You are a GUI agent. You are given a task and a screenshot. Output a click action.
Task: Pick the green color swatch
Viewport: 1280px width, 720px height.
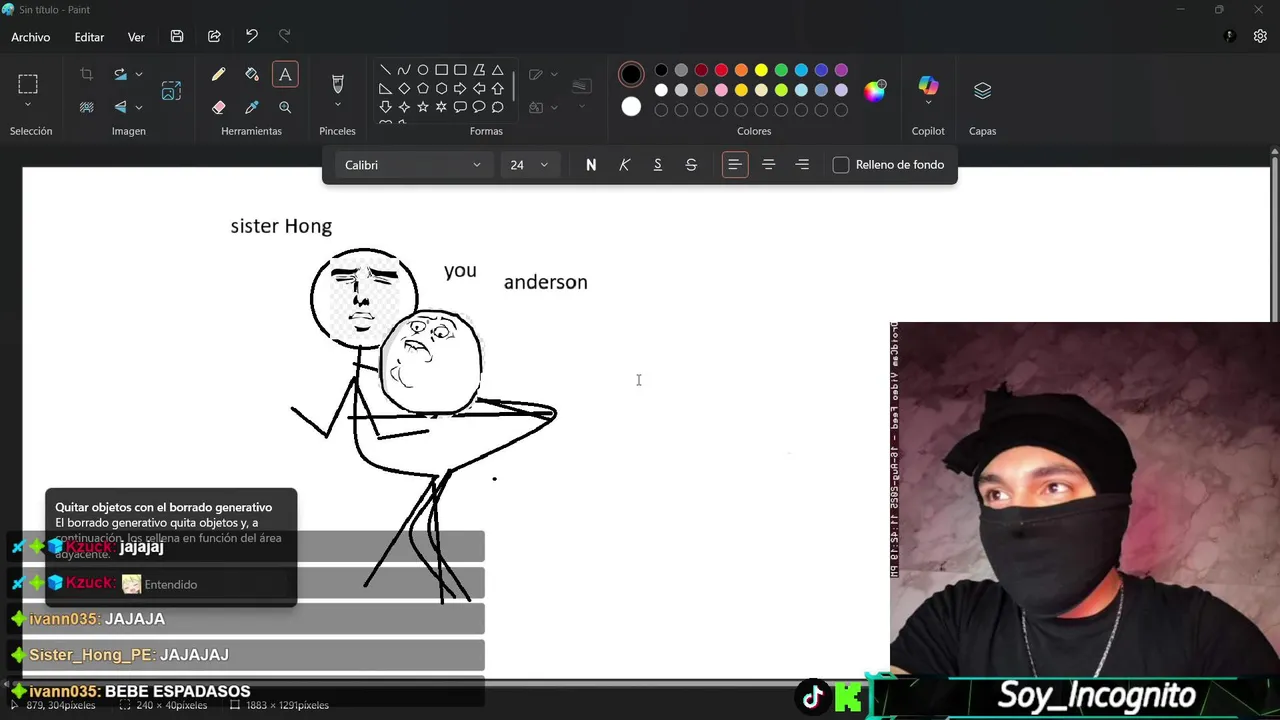[781, 70]
